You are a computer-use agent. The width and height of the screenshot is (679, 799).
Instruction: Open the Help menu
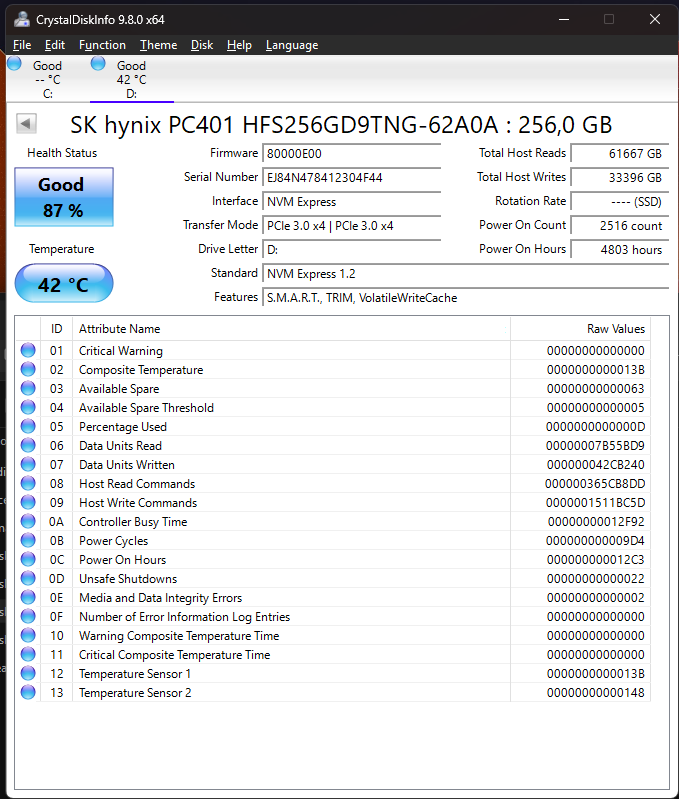239,45
